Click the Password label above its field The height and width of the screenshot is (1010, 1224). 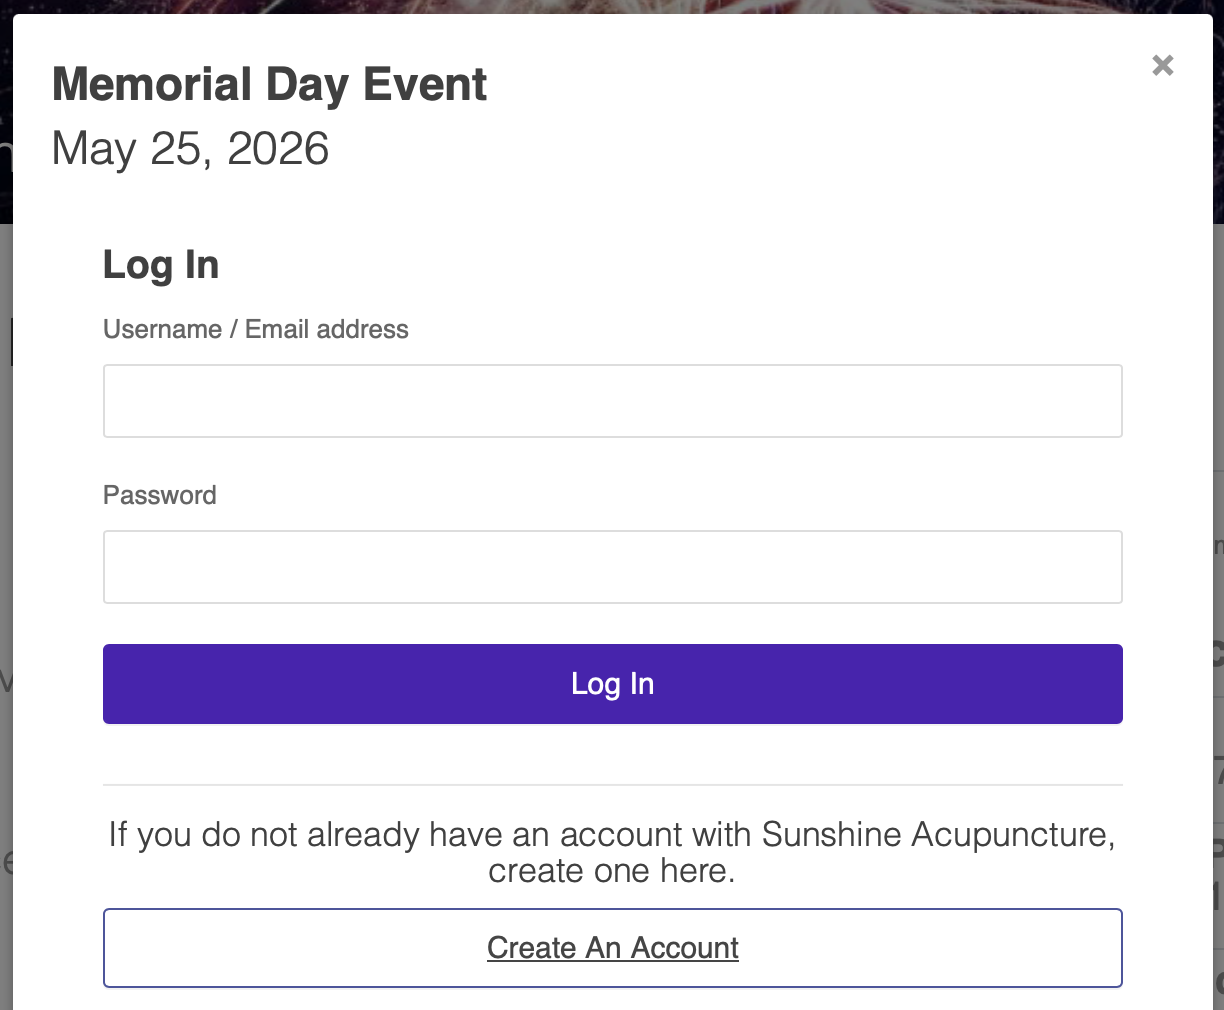[159, 494]
